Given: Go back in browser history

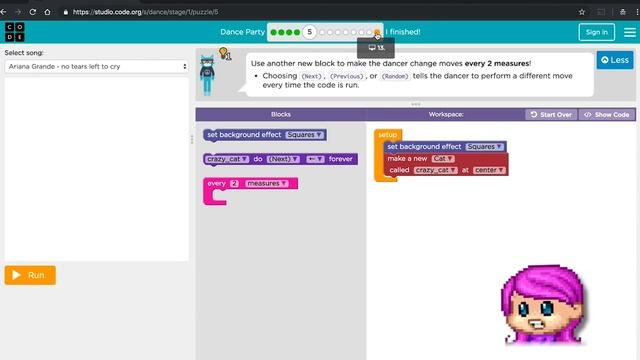Looking at the screenshot, I should coord(4,12).
